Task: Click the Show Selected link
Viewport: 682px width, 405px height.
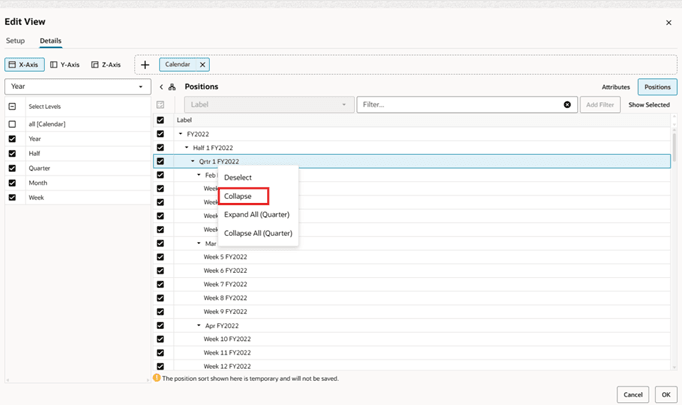Action: (649, 105)
